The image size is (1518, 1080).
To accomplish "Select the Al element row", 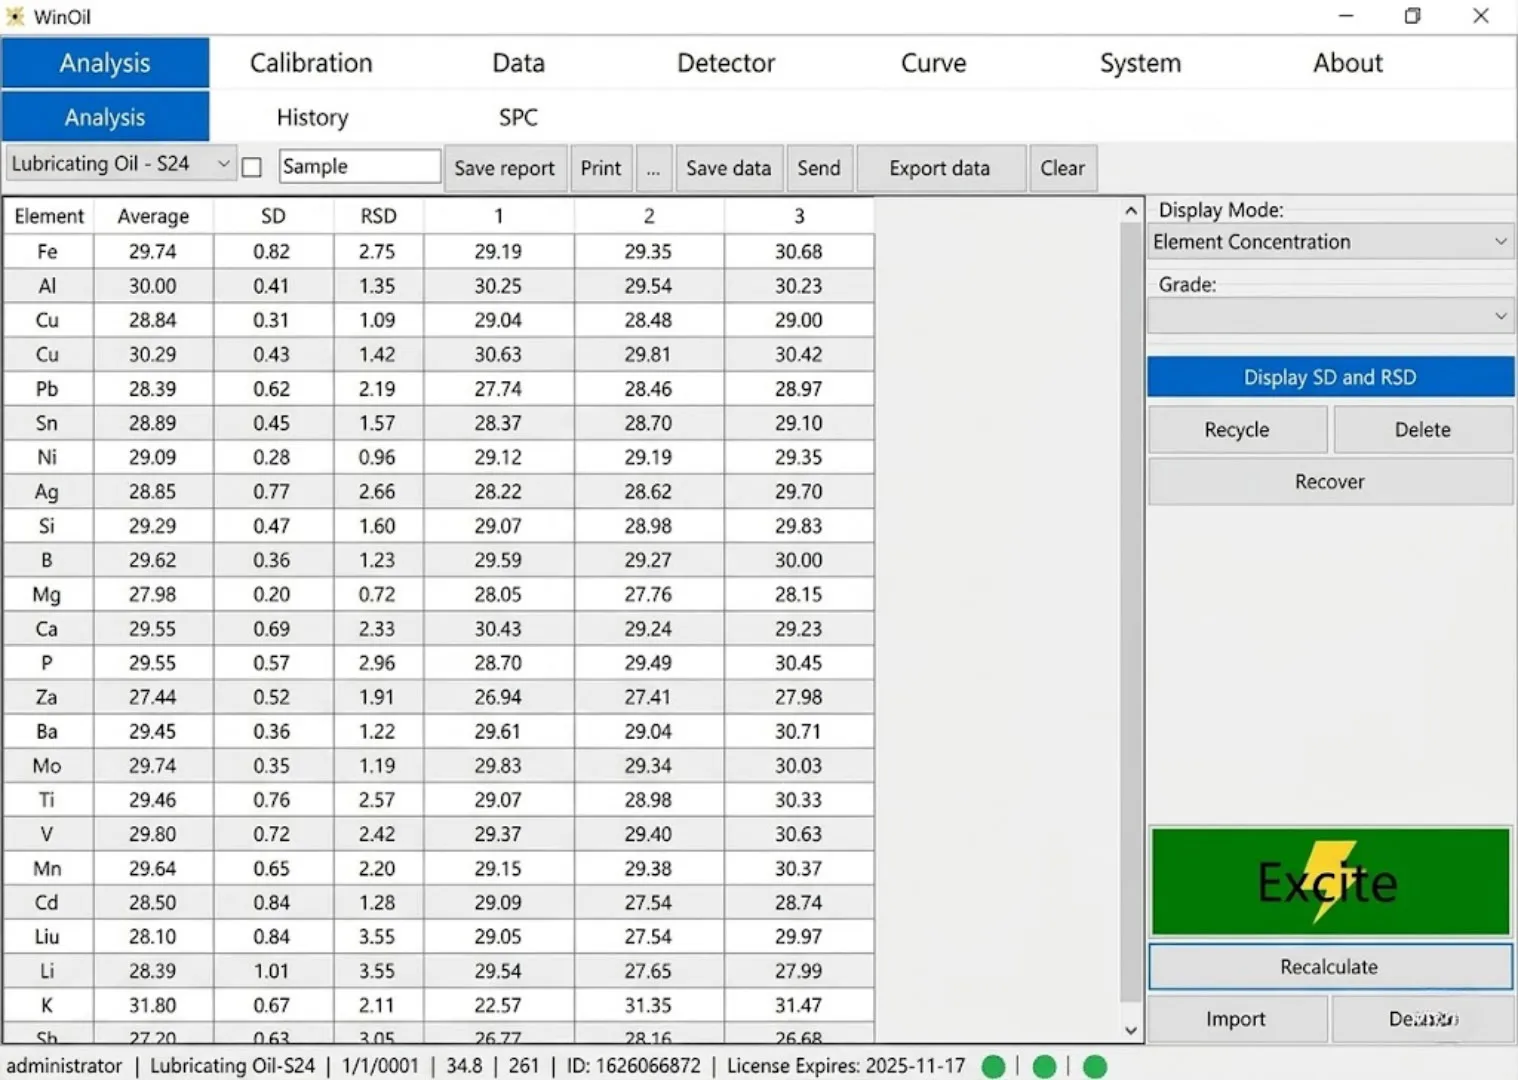I will point(439,286).
